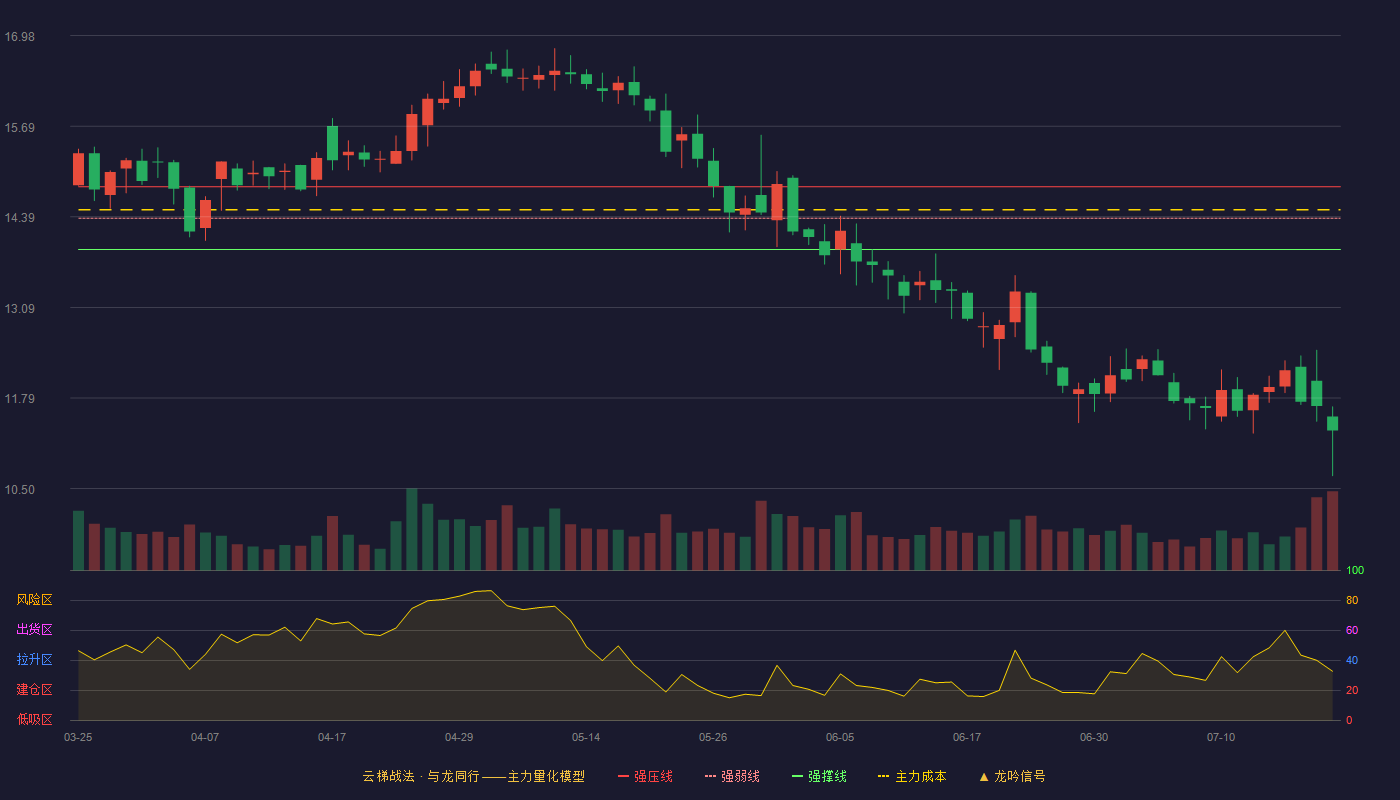This screenshot has width=1400, height=800.
Task: Toggle the 强撑线 legend entry
Action: [819, 776]
